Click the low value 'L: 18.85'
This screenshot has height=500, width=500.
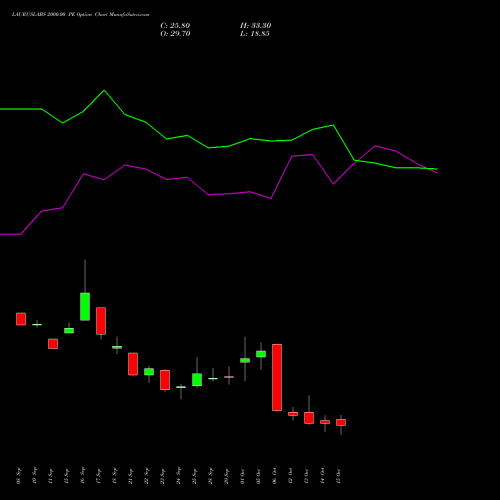click(x=255, y=34)
